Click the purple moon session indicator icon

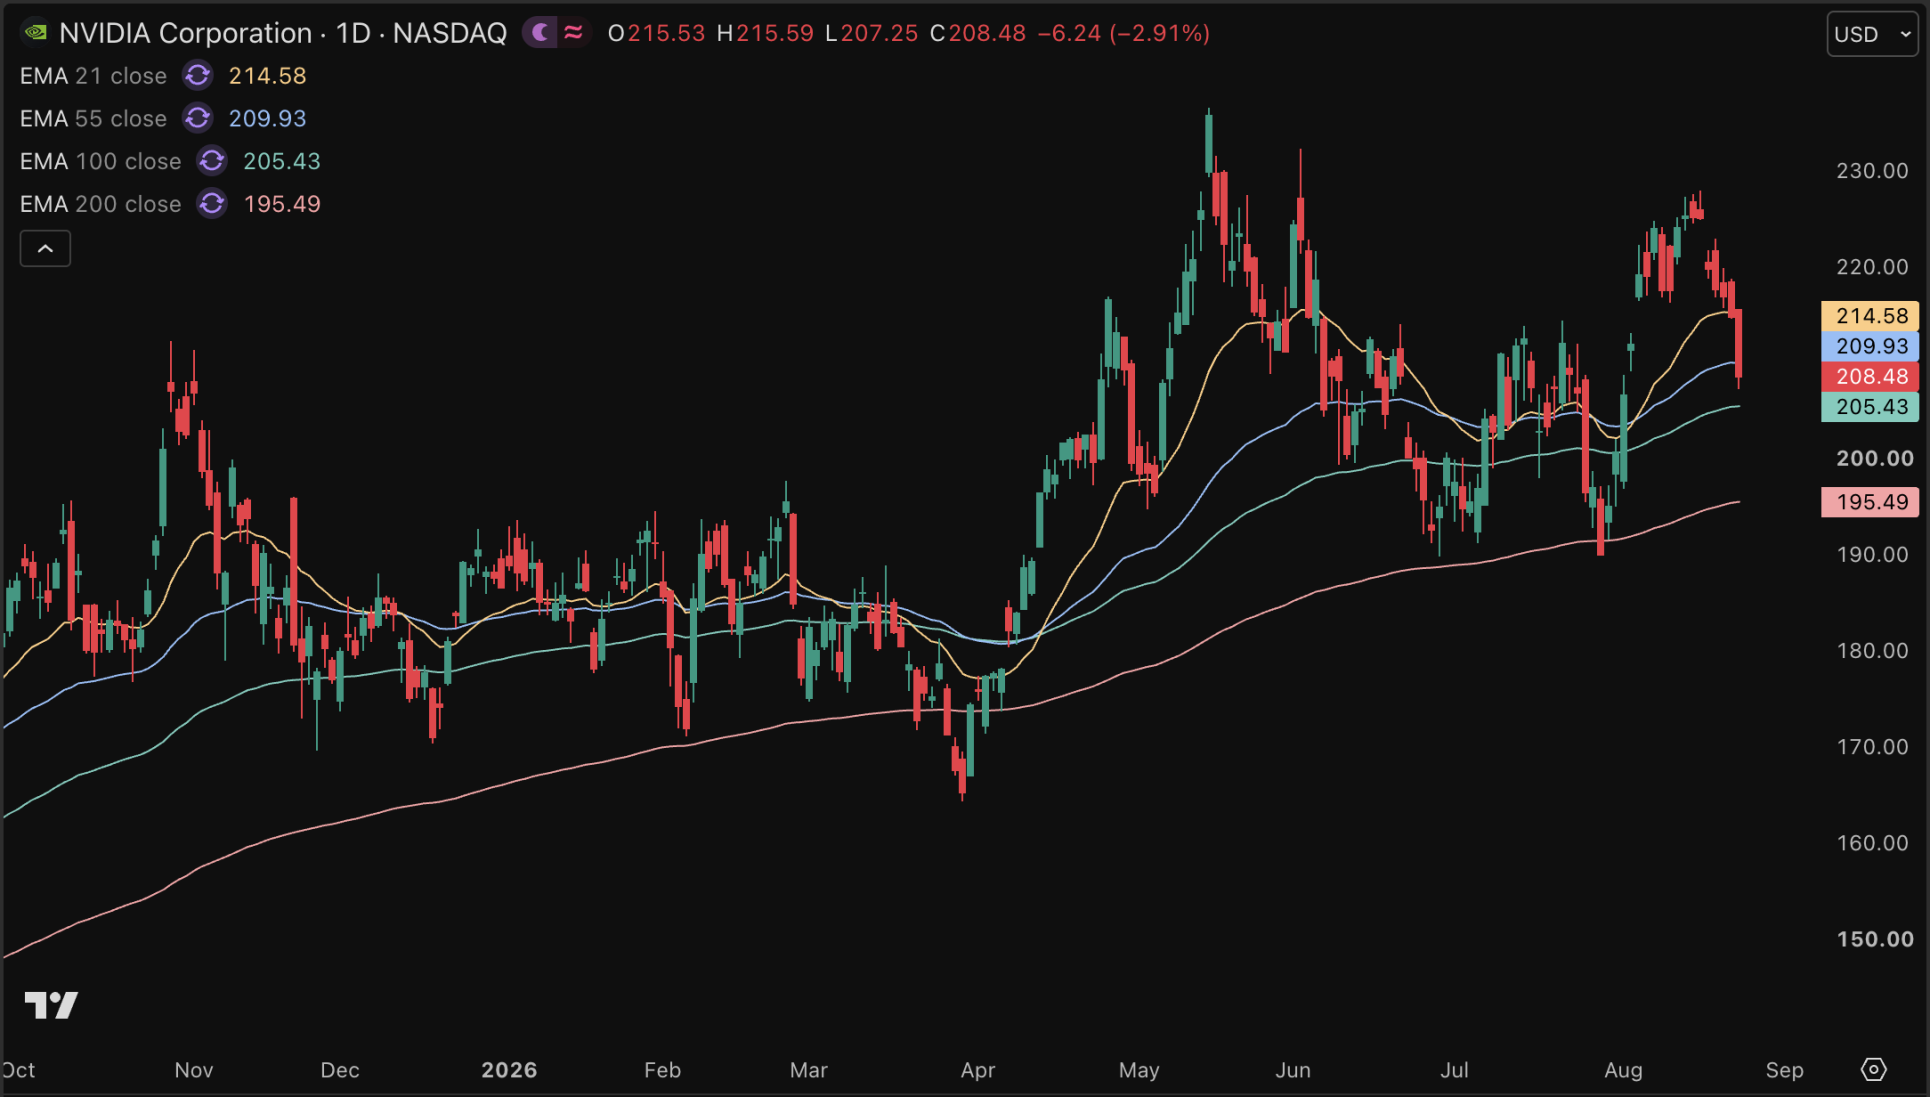pyautogui.click(x=541, y=33)
